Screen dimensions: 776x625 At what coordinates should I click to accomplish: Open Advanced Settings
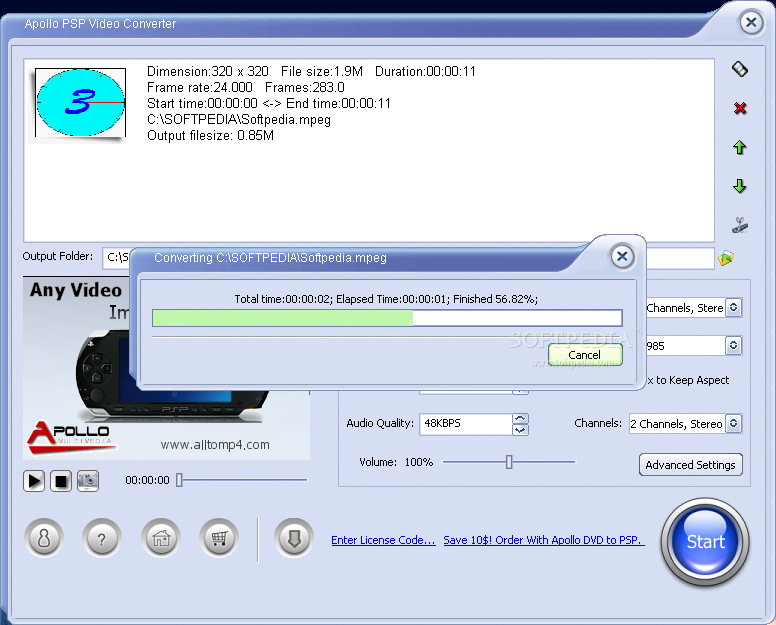coord(690,465)
